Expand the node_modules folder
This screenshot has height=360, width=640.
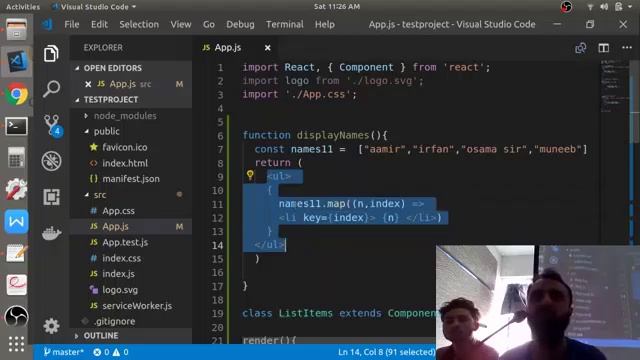click(125, 116)
